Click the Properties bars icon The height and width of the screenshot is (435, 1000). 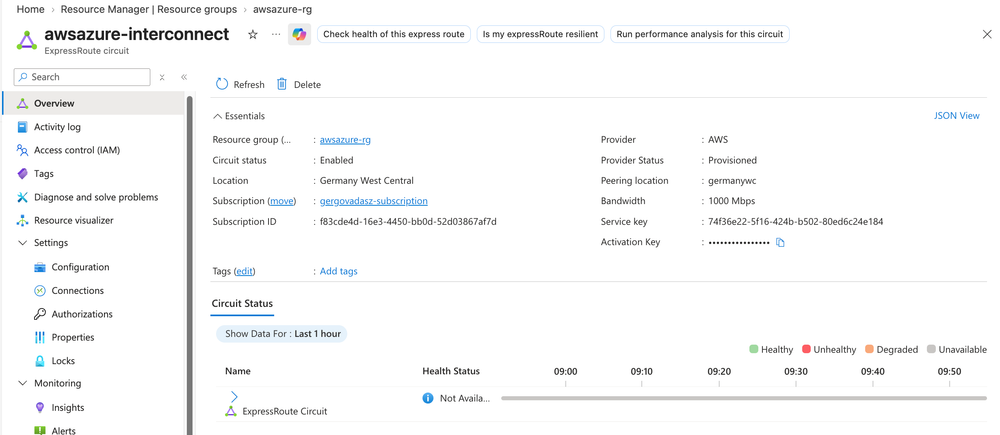click(x=40, y=337)
